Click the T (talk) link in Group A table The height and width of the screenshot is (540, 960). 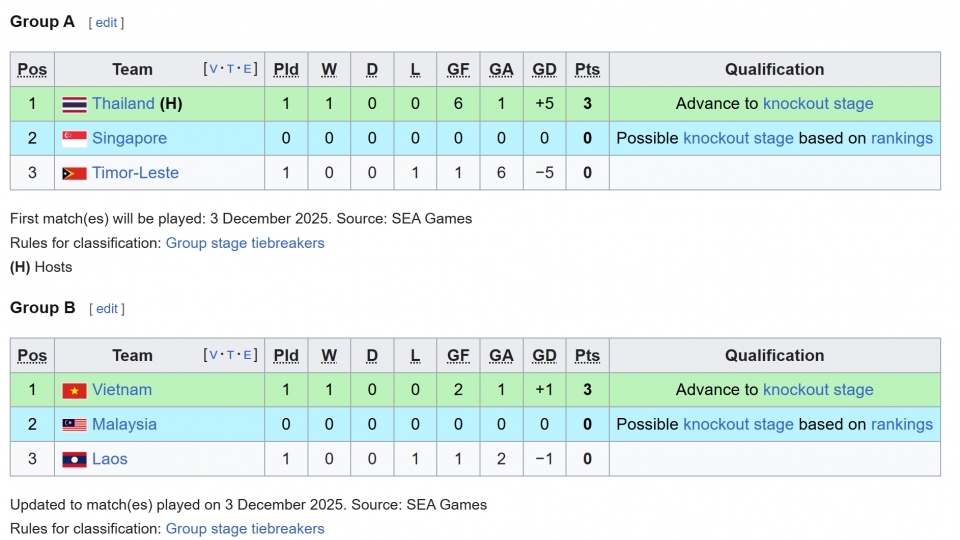coord(230,69)
